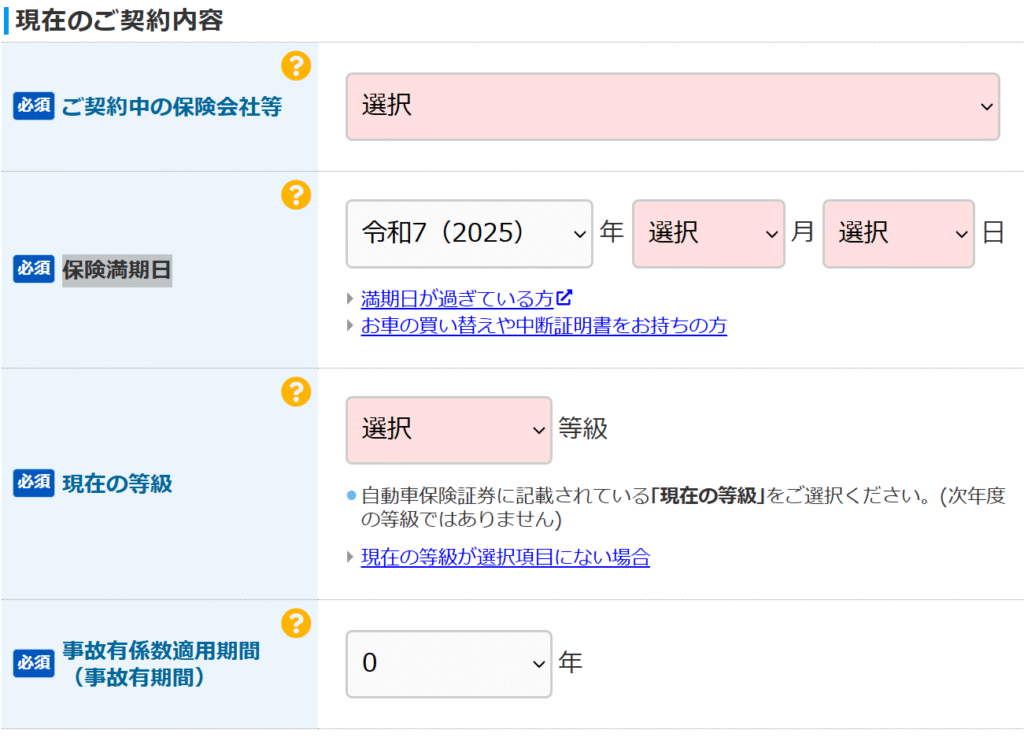Click help icon for 事故有係数適用期間
The width and height of the screenshot is (1024, 741).
pyautogui.click(x=295, y=624)
